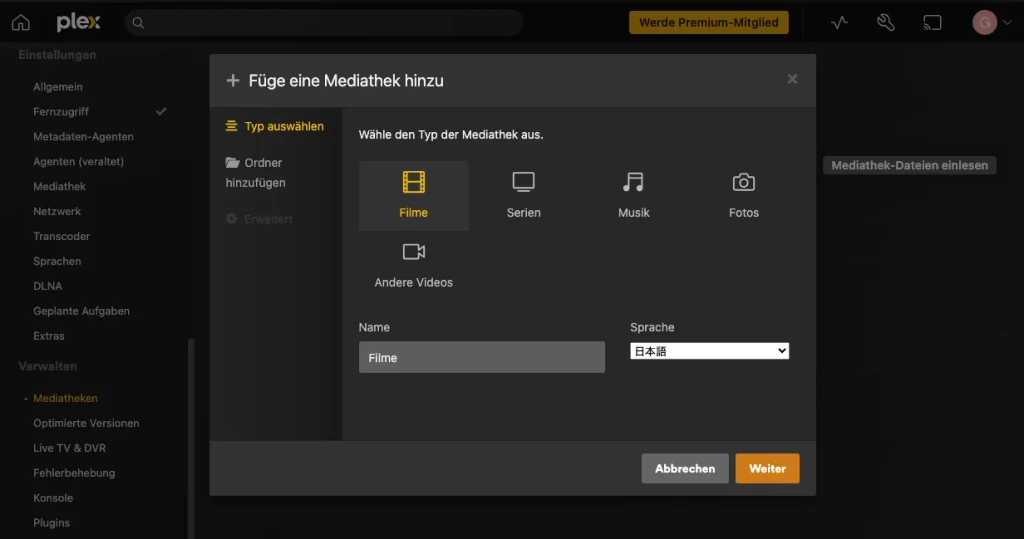Open Allgemein settings
The height and width of the screenshot is (539, 1024).
58,87
